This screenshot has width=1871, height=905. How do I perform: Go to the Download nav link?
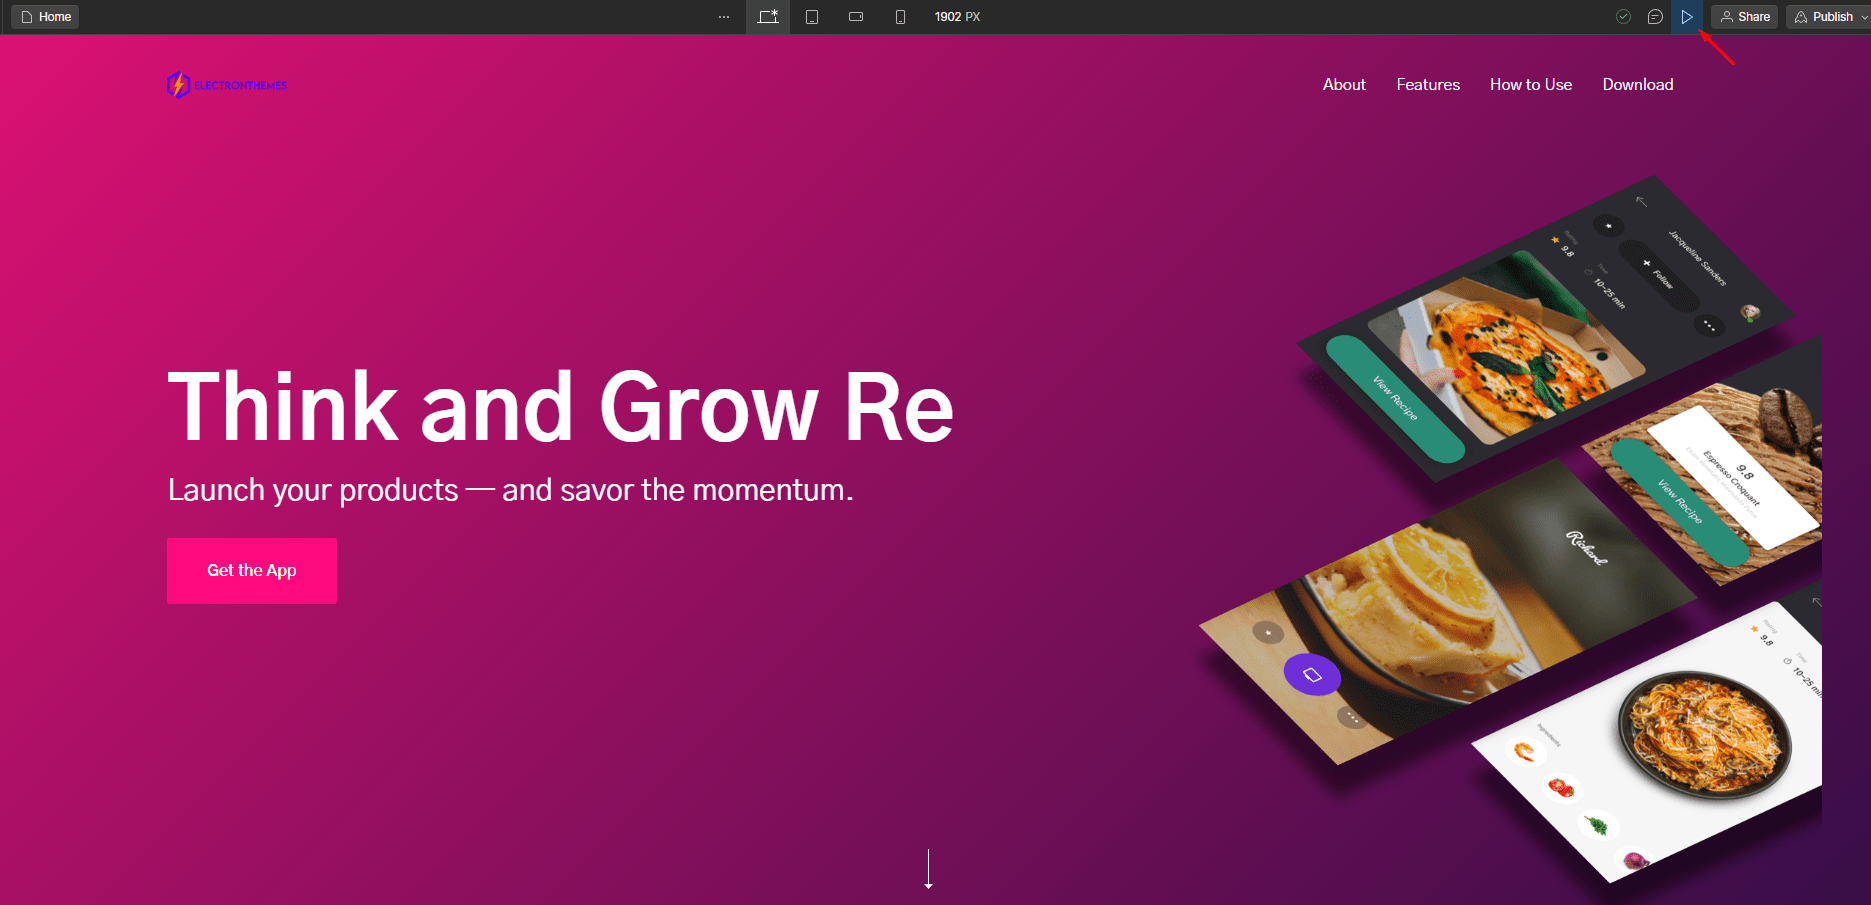tap(1638, 85)
